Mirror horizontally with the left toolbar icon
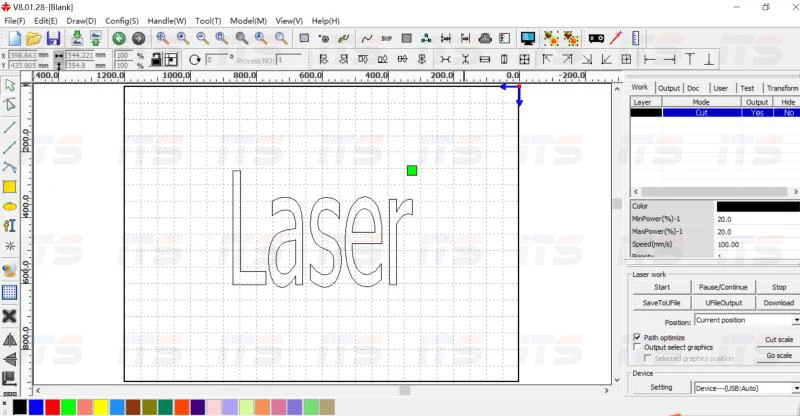The image size is (800, 416). pyautogui.click(x=10, y=339)
